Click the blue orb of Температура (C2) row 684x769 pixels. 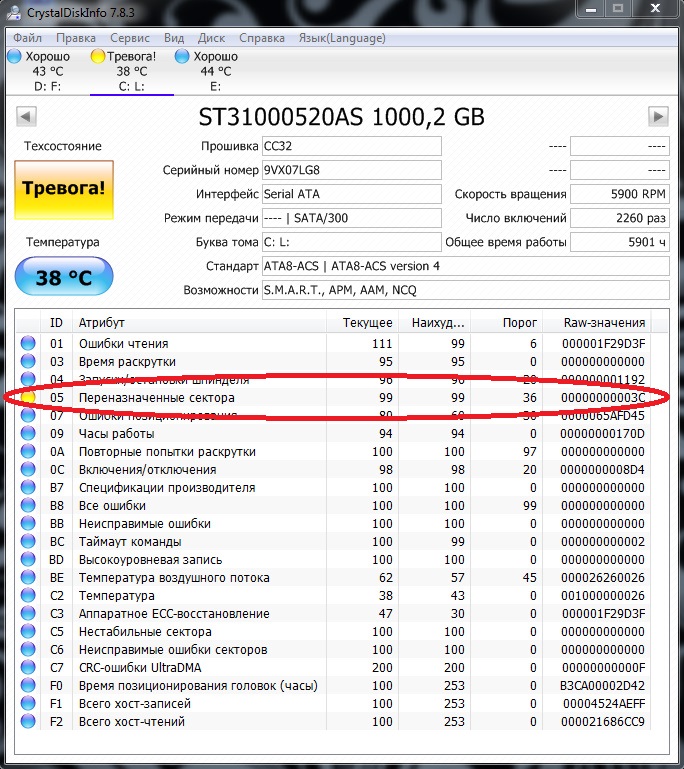tap(28, 595)
